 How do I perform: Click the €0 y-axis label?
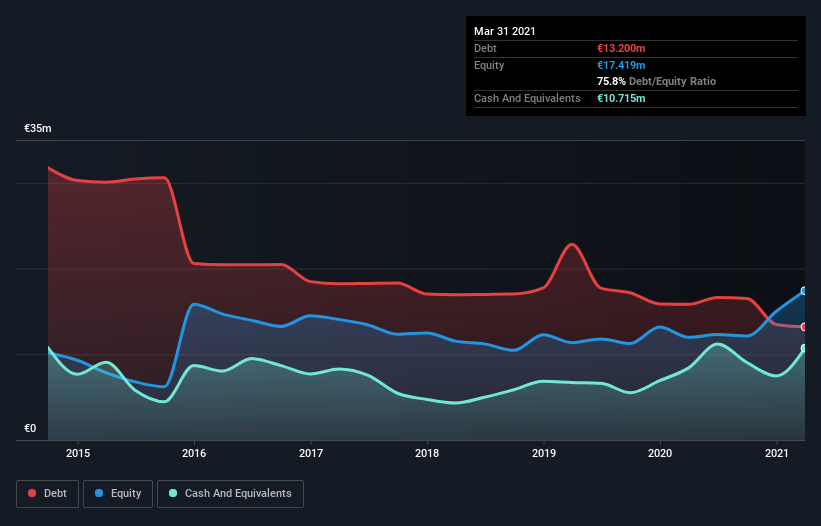click(30, 428)
